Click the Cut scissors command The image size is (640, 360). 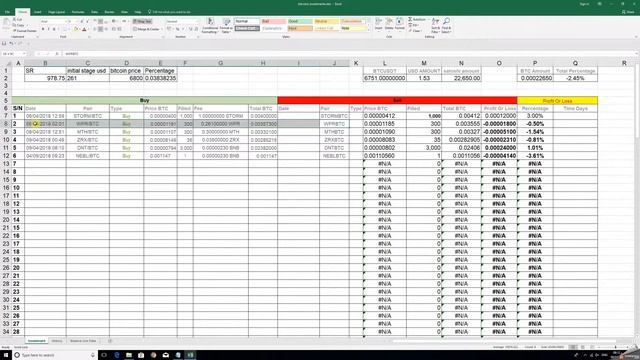pyautogui.click(x=18, y=19)
